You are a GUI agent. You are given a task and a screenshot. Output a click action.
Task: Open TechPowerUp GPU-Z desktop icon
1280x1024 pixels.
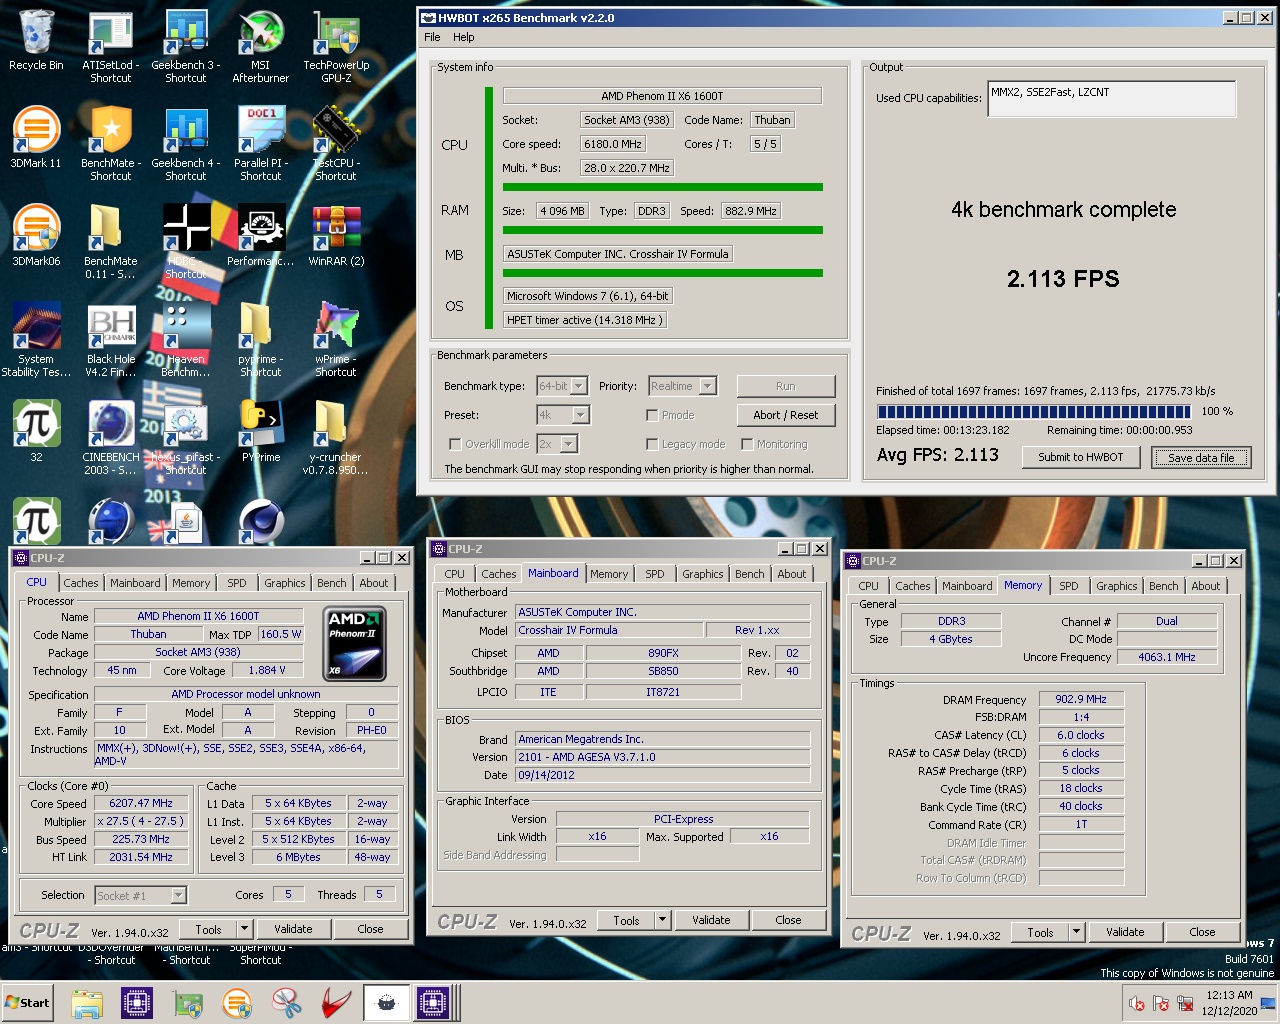(336, 47)
